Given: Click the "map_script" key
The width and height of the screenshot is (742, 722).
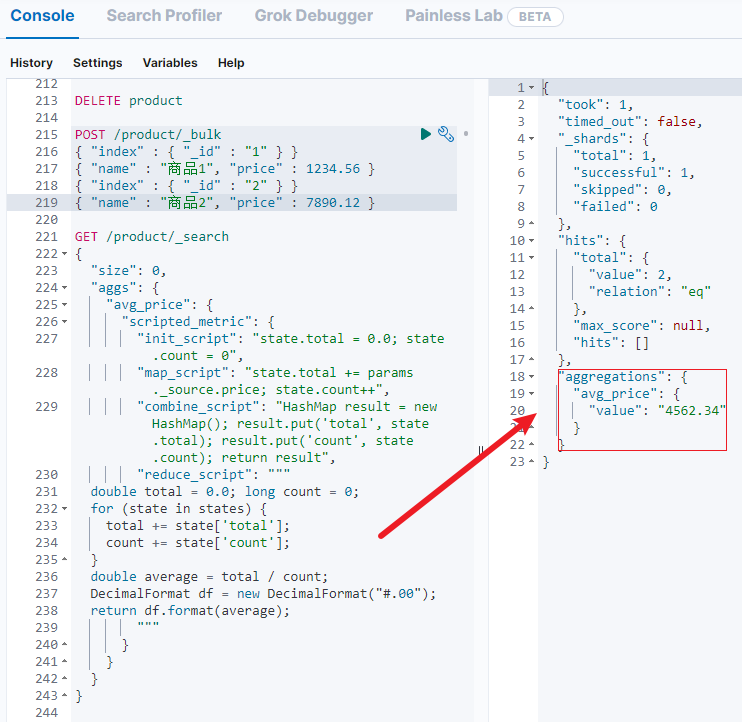Looking at the screenshot, I should pos(183,373).
